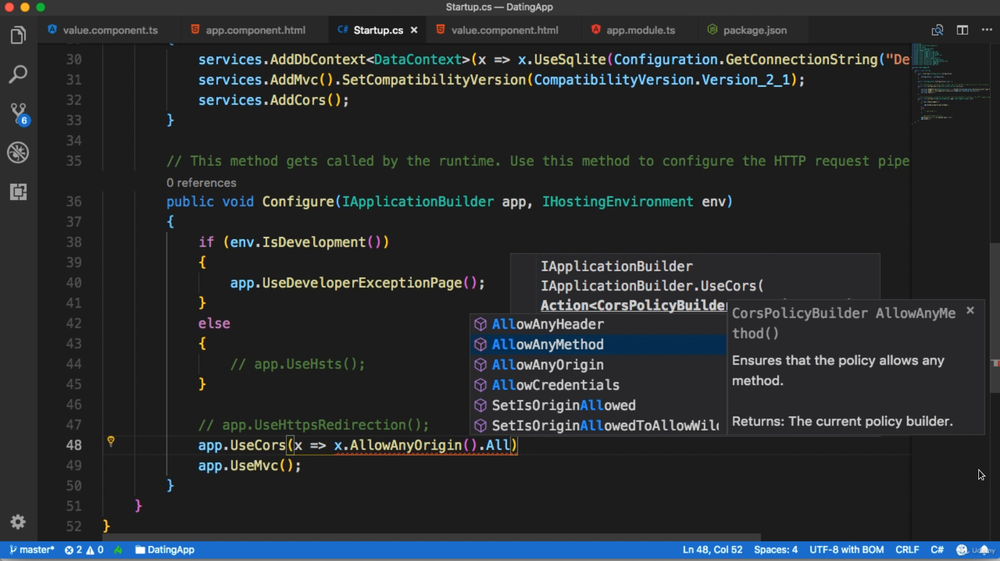Image resolution: width=1000 pixels, height=561 pixels.
Task: Change encoding via UTF-8 with BOM
Action: click(x=846, y=550)
